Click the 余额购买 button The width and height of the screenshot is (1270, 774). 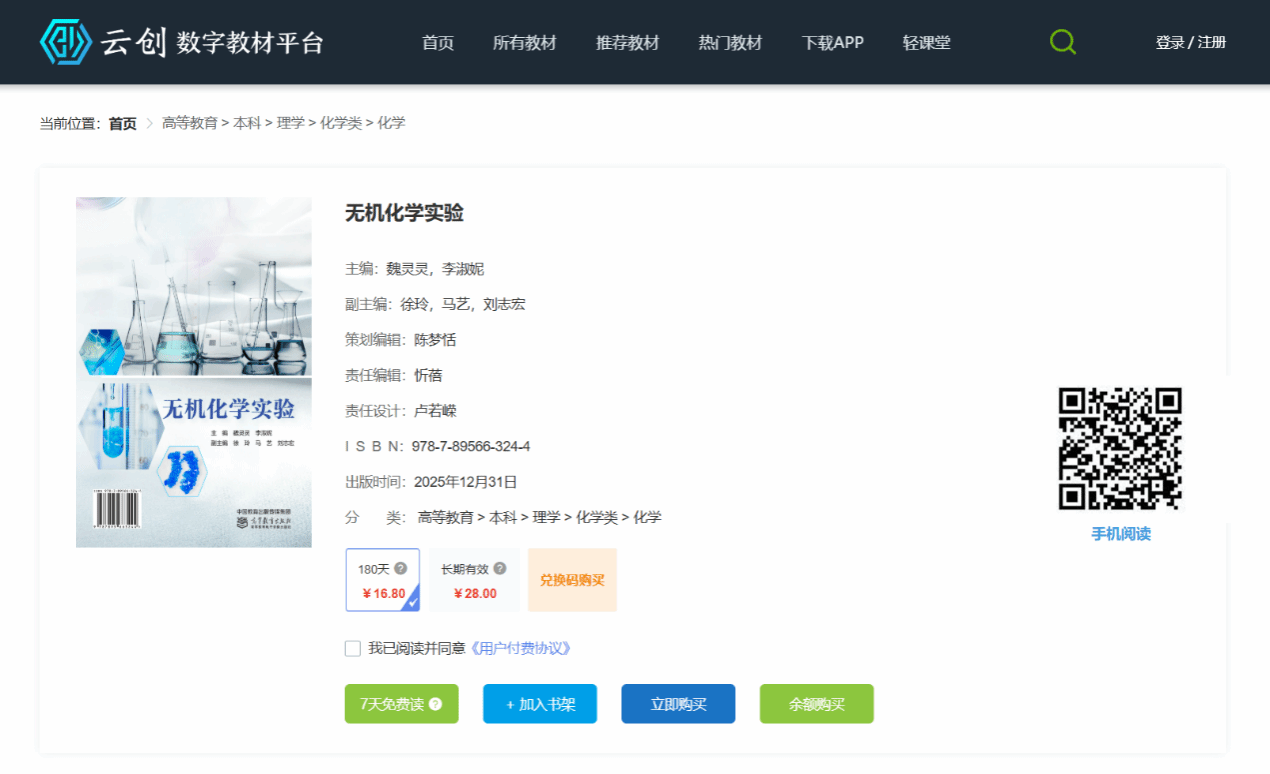[816, 704]
